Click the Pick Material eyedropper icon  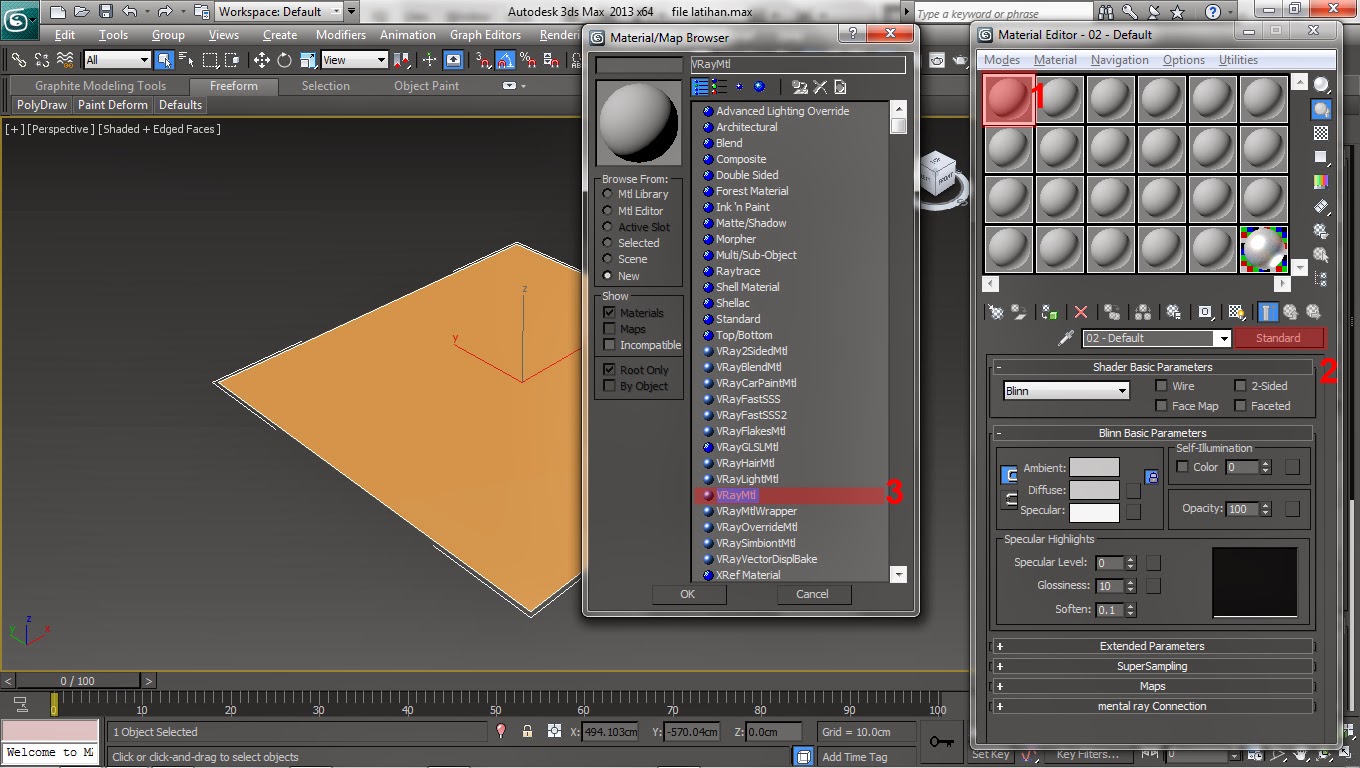click(x=1066, y=338)
